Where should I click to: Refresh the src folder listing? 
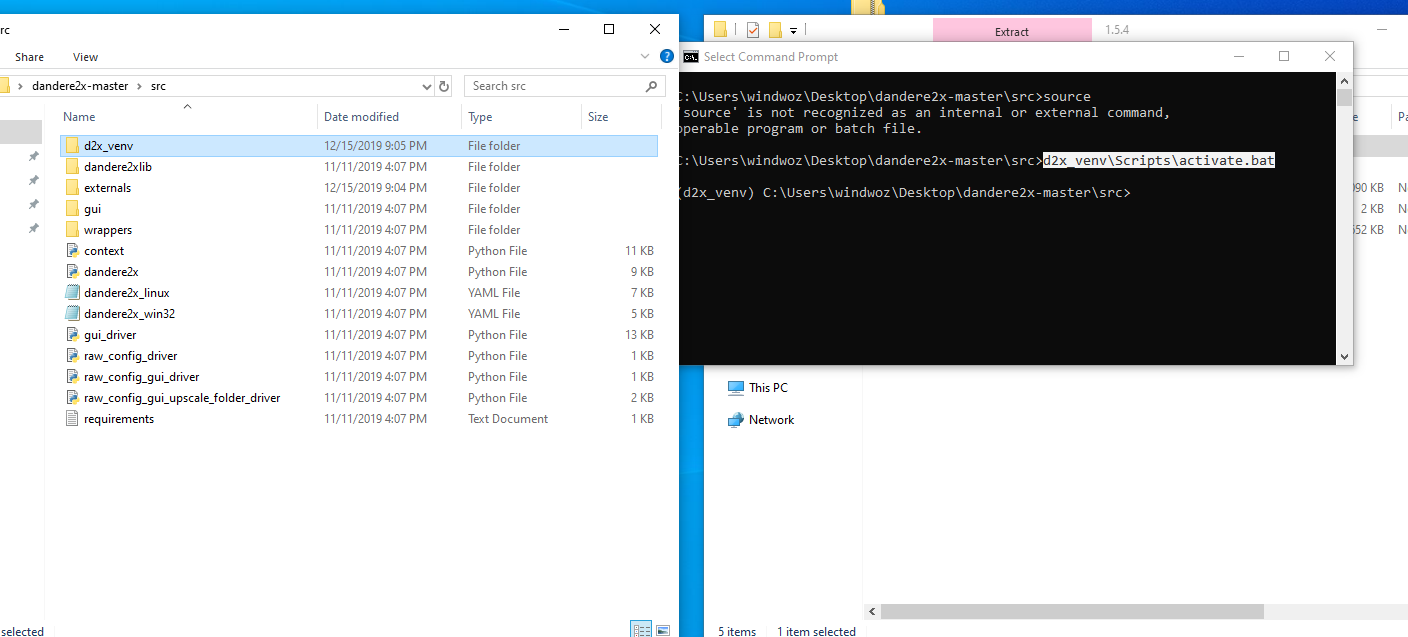pyautogui.click(x=444, y=86)
